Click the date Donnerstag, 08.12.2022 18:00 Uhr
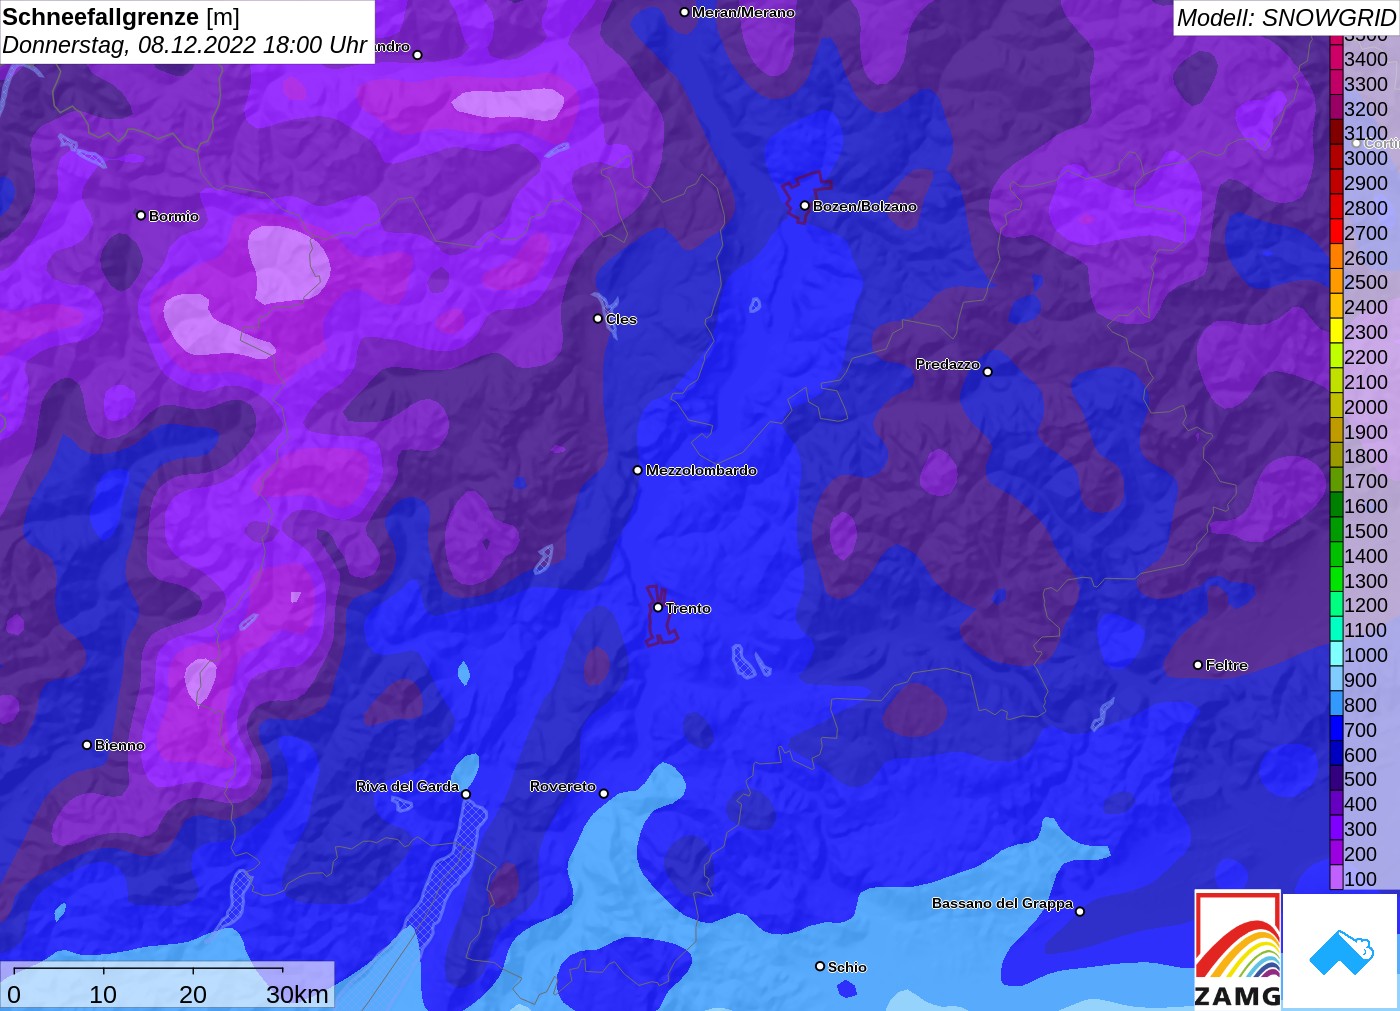Viewport: 1400px width, 1011px height. (184, 45)
